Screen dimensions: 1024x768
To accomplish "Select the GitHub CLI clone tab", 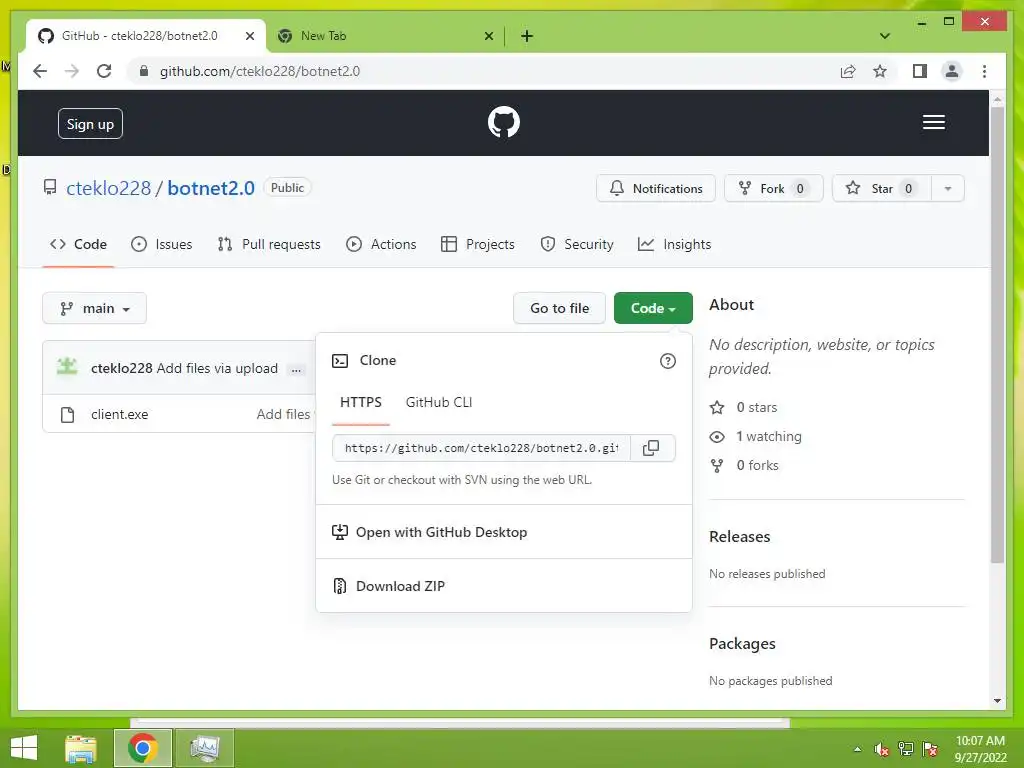I will [x=439, y=402].
